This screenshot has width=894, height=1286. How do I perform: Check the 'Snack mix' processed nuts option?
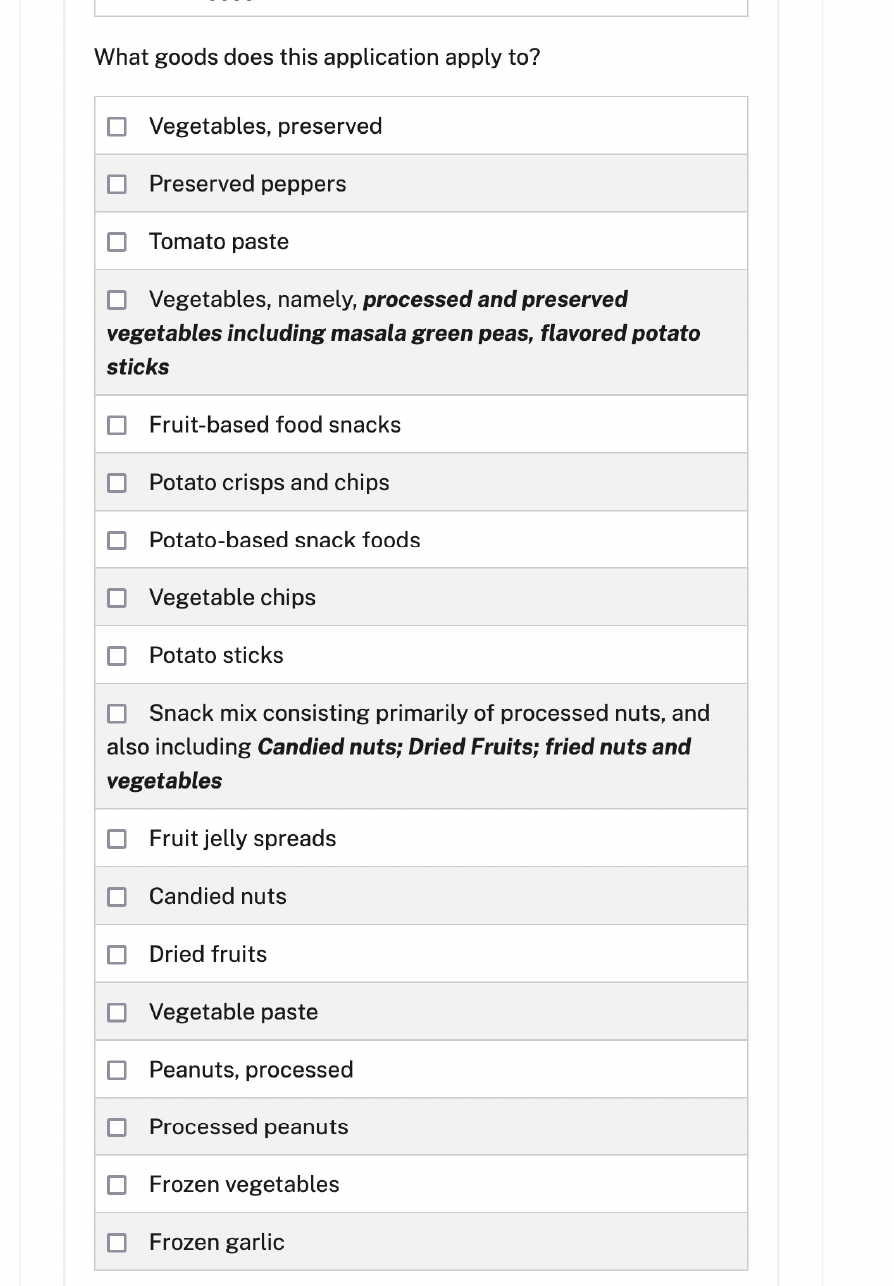(117, 714)
